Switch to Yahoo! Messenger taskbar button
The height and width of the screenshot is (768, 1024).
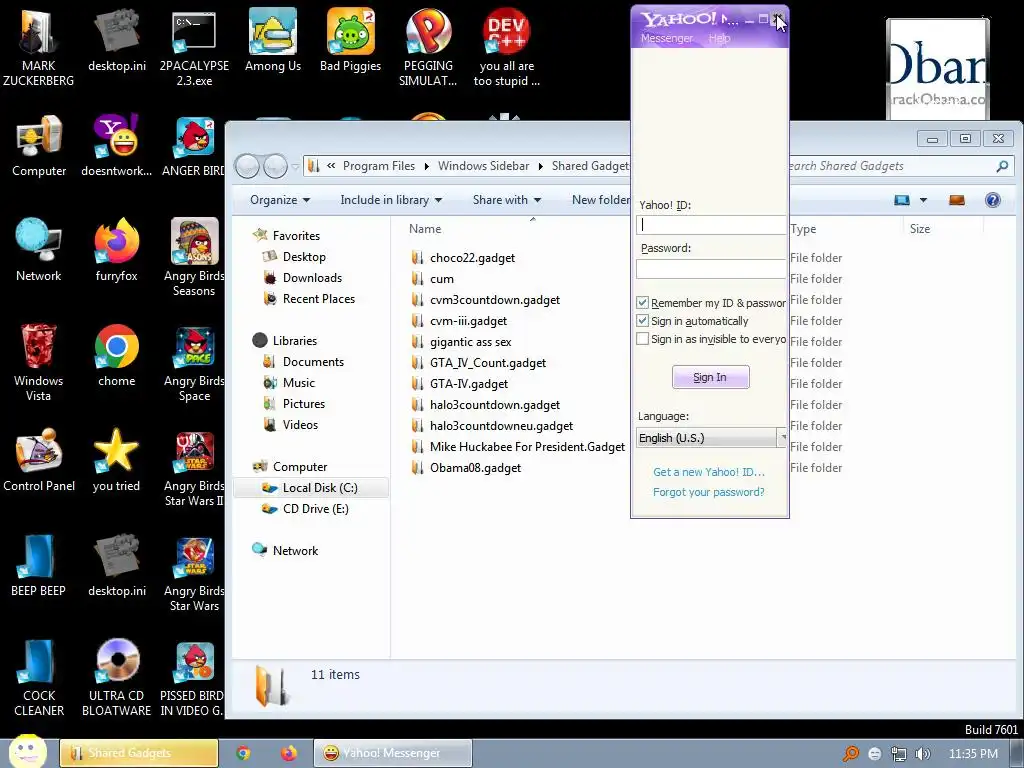(392, 753)
